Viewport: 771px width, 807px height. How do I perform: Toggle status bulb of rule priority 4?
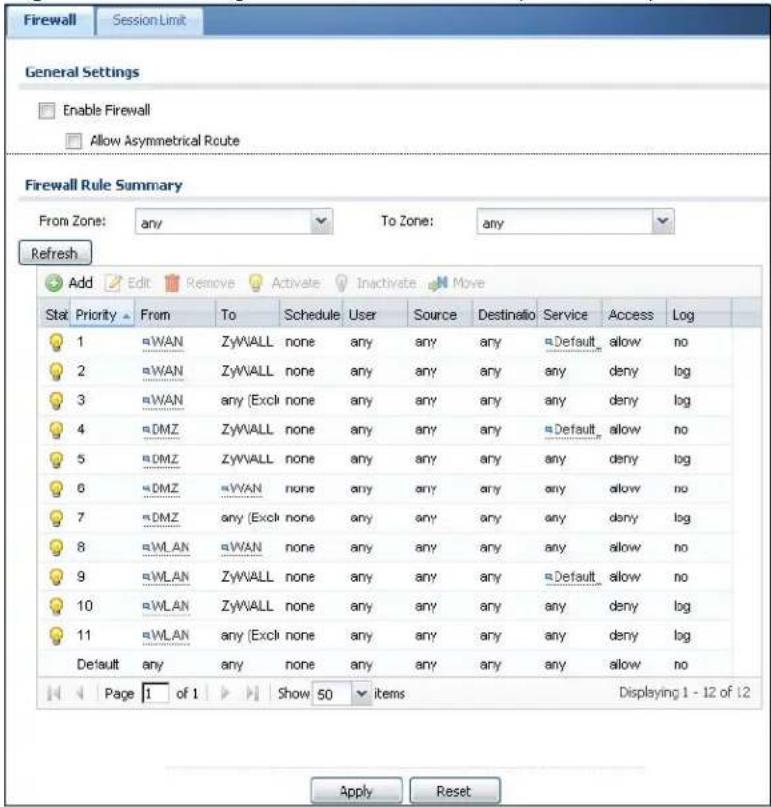(x=56, y=430)
